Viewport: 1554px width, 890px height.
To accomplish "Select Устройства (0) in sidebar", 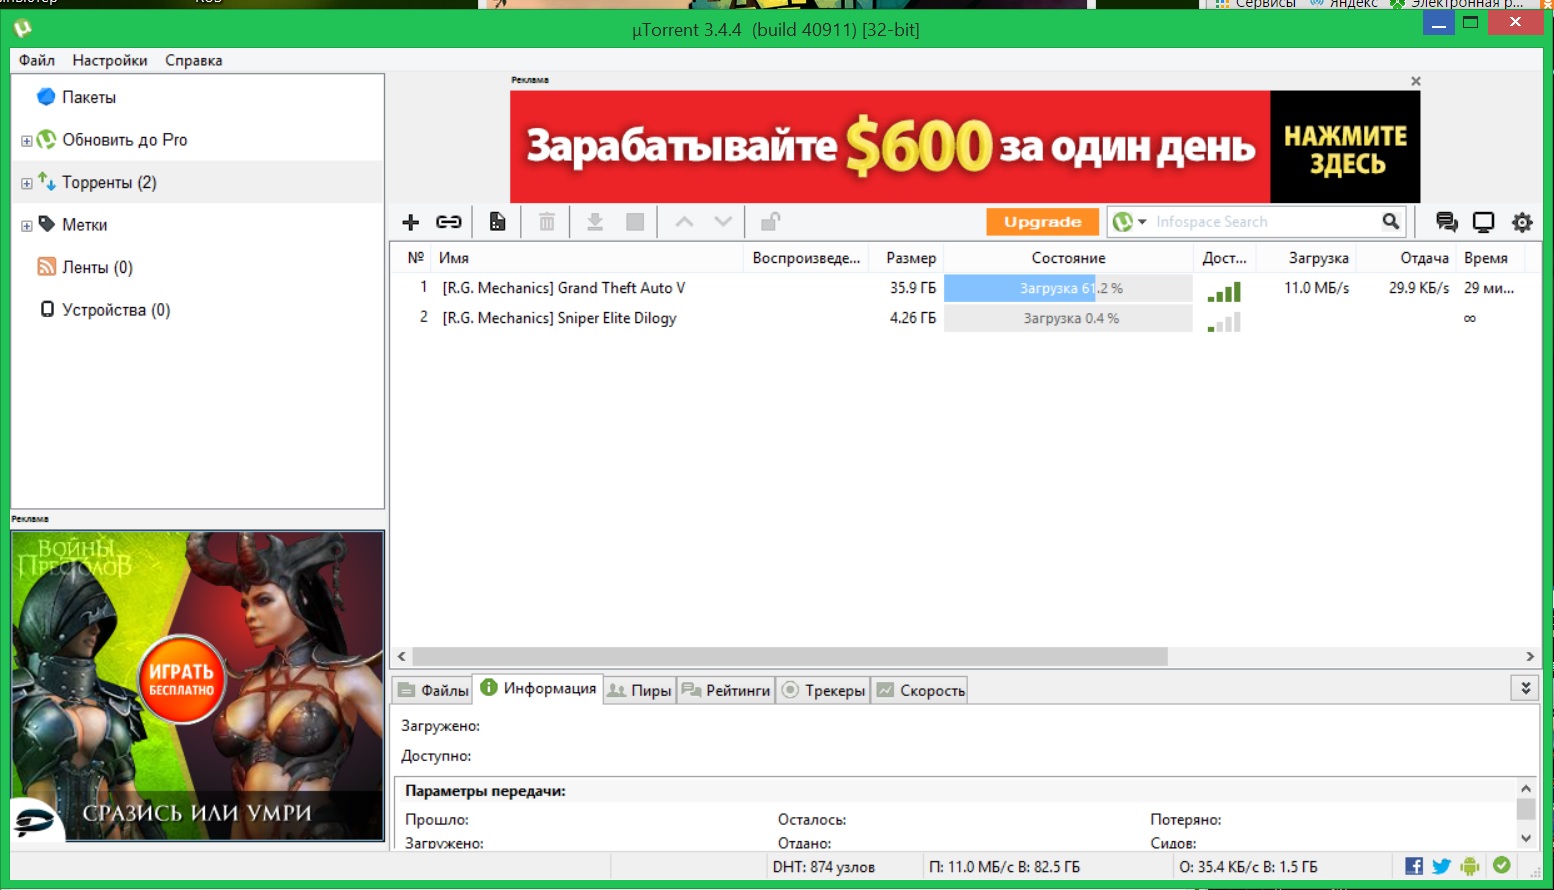I will (x=116, y=310).
